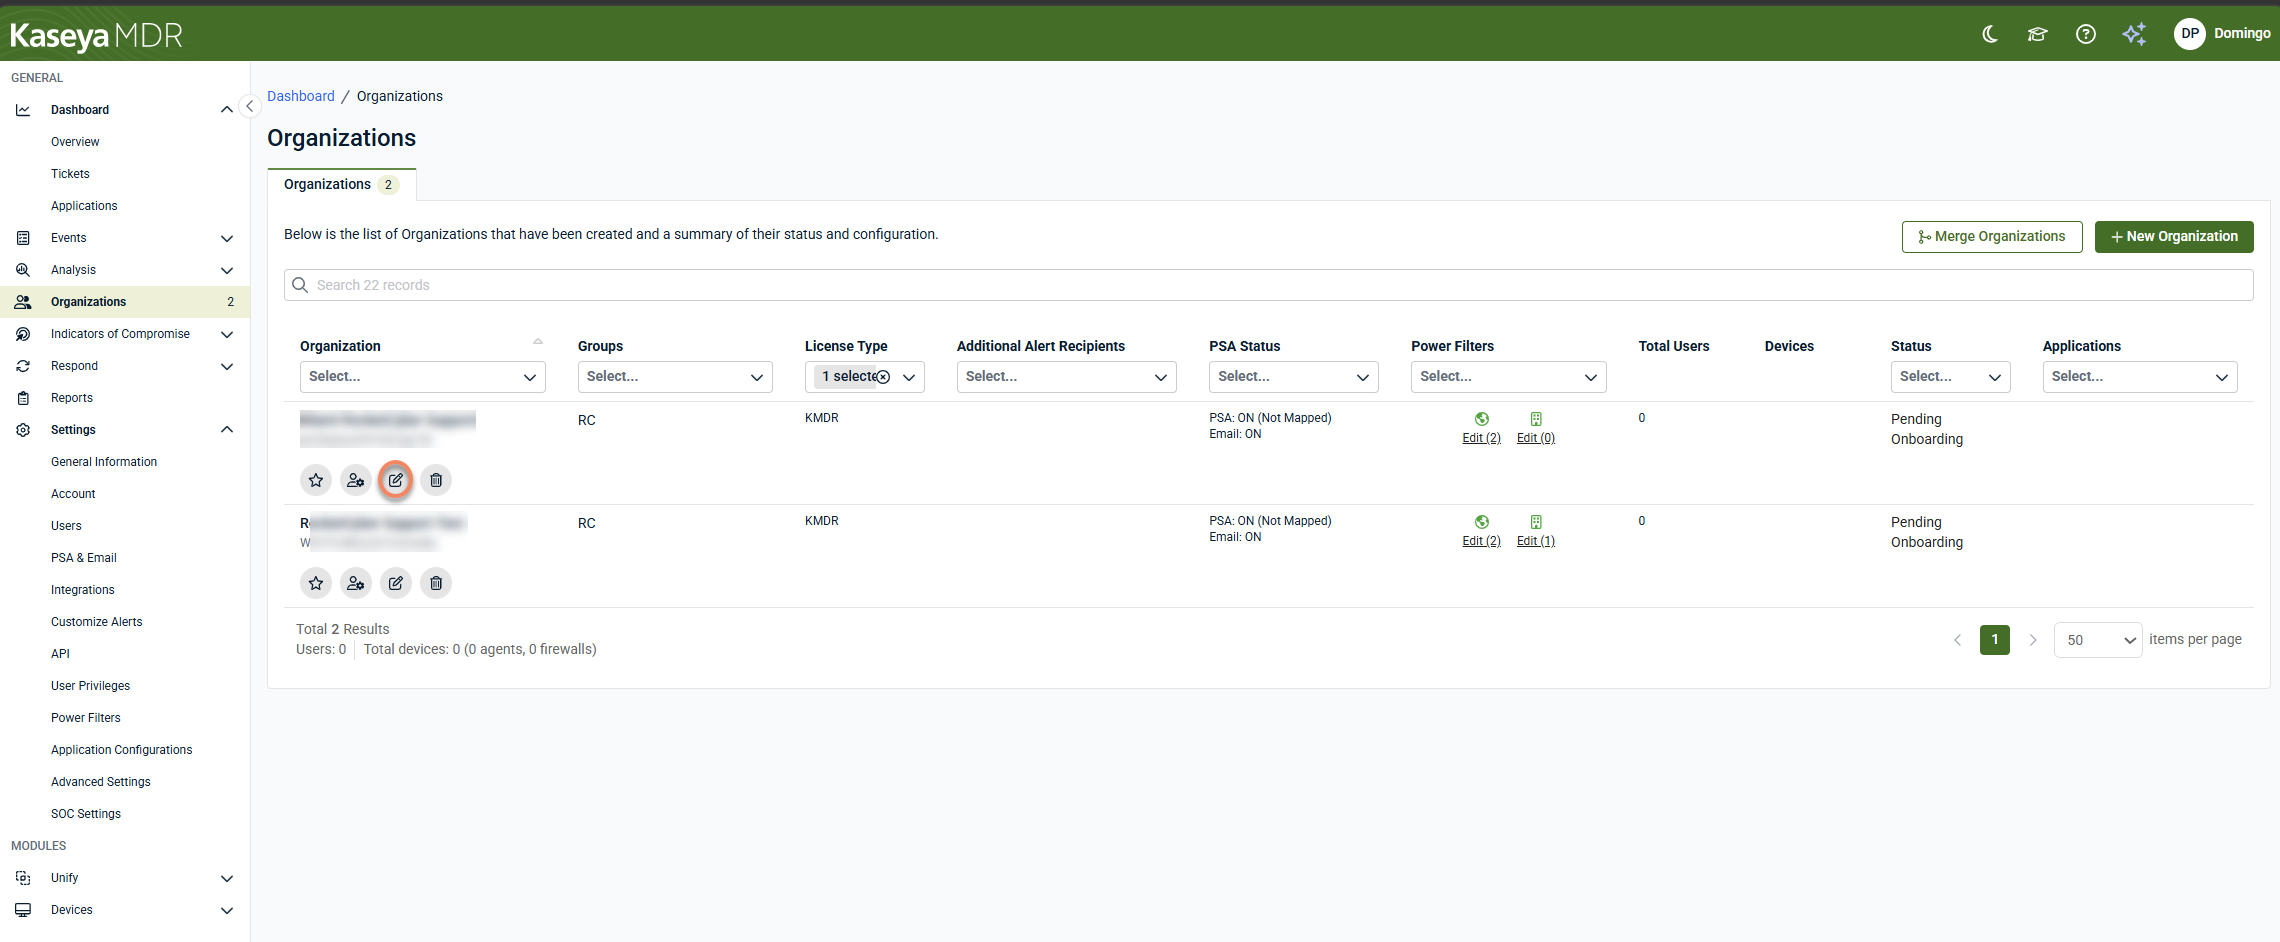Click the building icon above Edit (0)
The height and width of the screenshot is (942, 2280).
coord(1536,419)
